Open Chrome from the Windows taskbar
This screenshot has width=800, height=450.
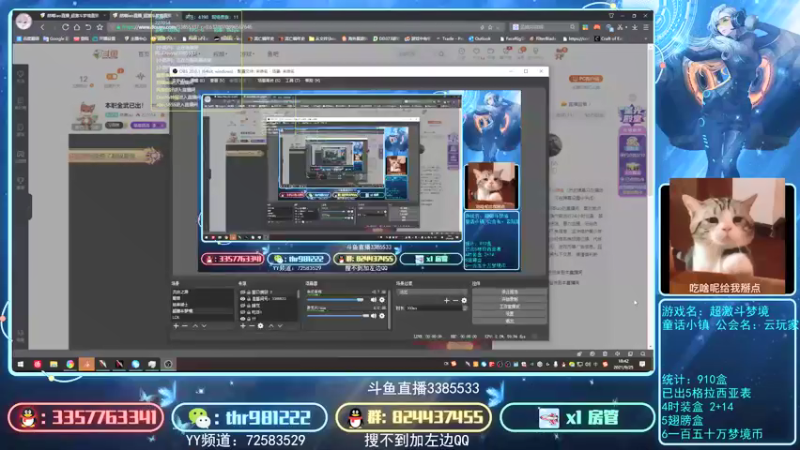tap(70, 364)
